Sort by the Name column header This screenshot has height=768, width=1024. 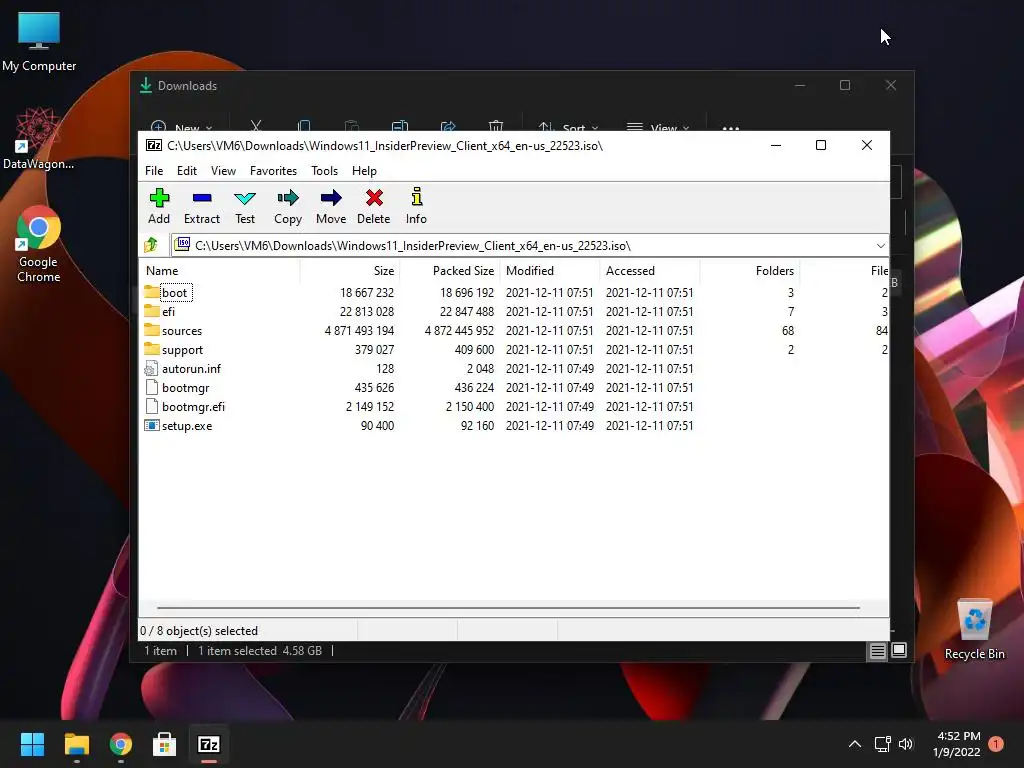point(219,270)
